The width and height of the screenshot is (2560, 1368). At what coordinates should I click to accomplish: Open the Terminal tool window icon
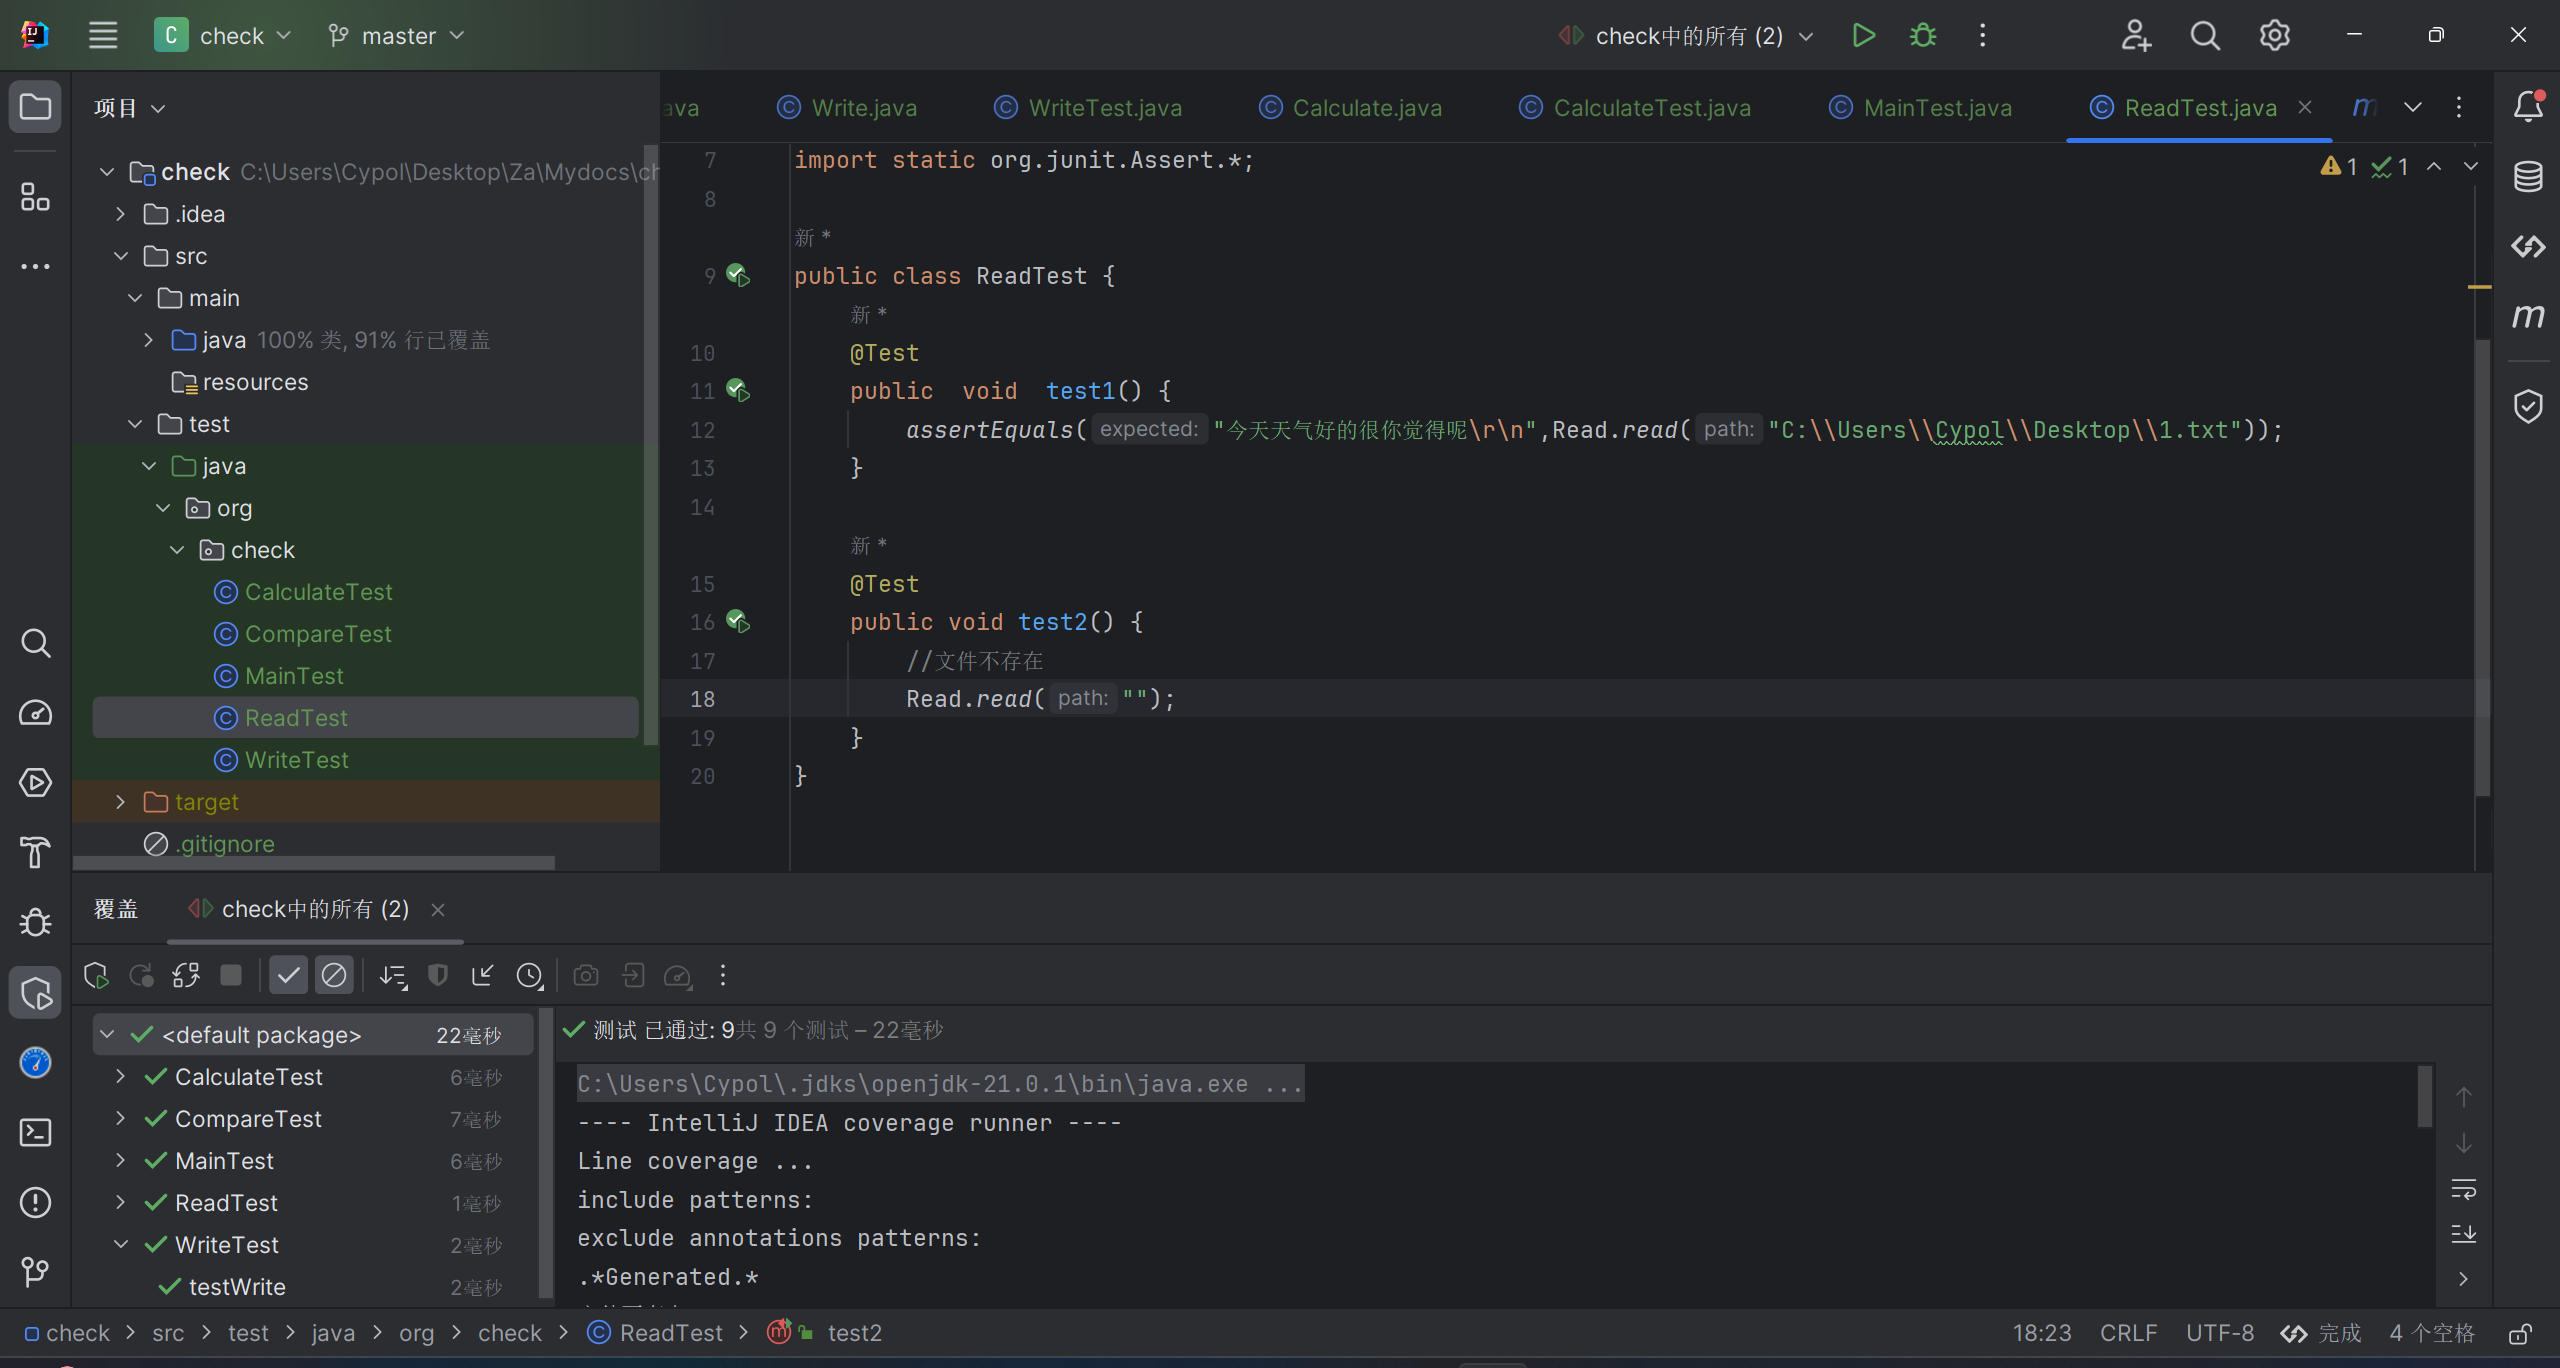[35, 1132]
